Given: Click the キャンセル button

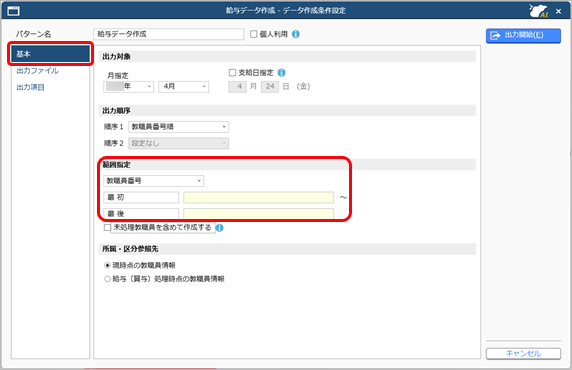Looking at the screenshot, I should coord(523,353).
